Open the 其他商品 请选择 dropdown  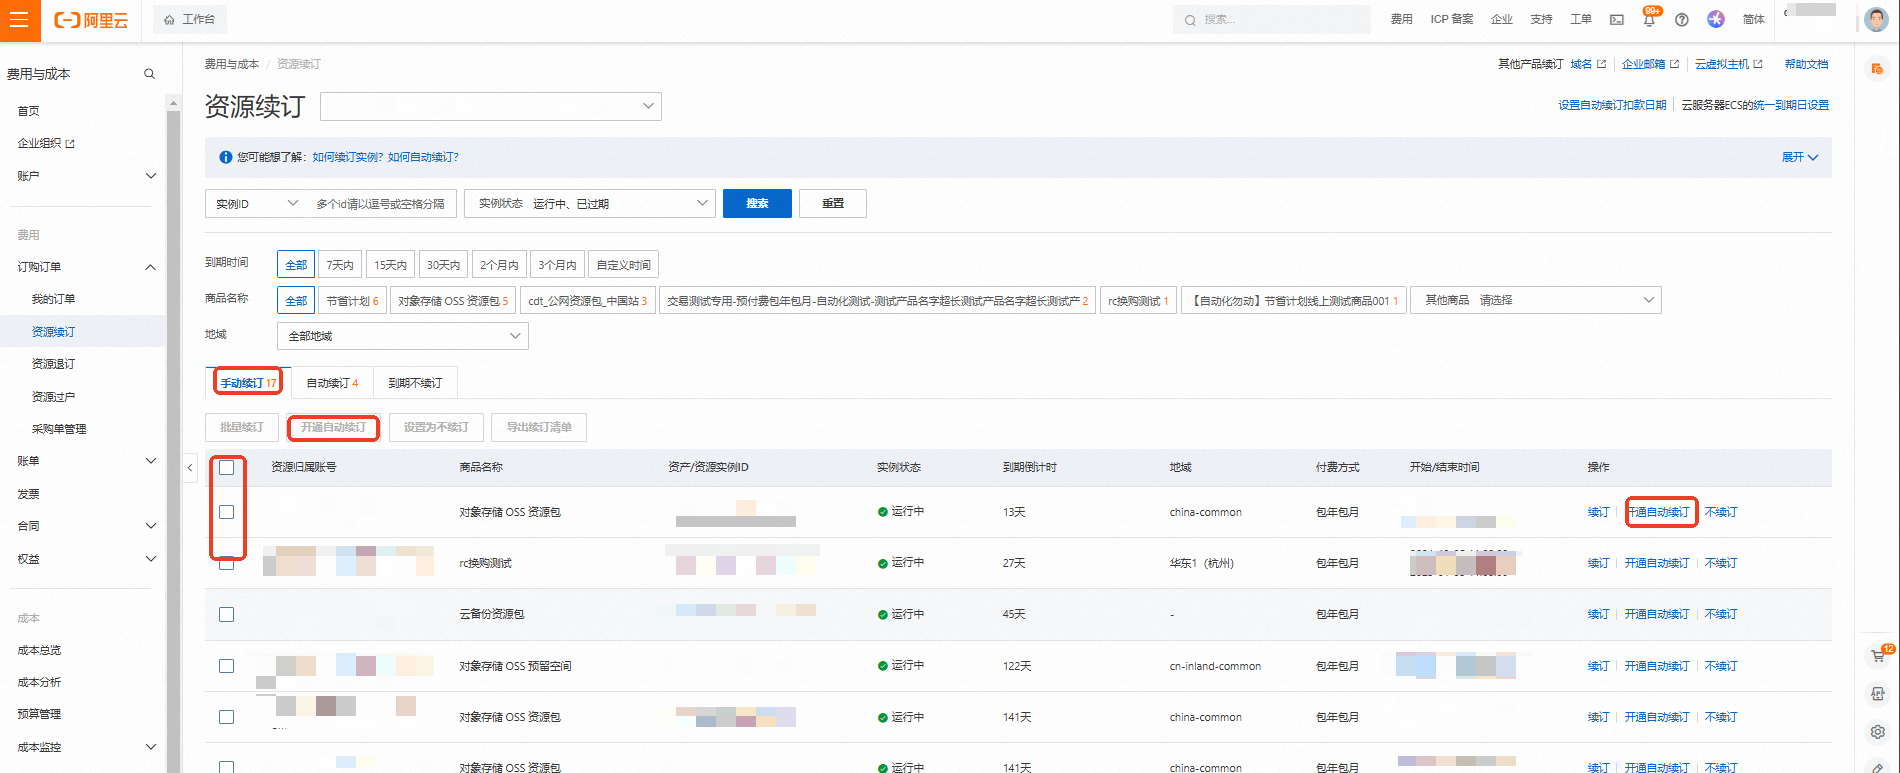1536,300
